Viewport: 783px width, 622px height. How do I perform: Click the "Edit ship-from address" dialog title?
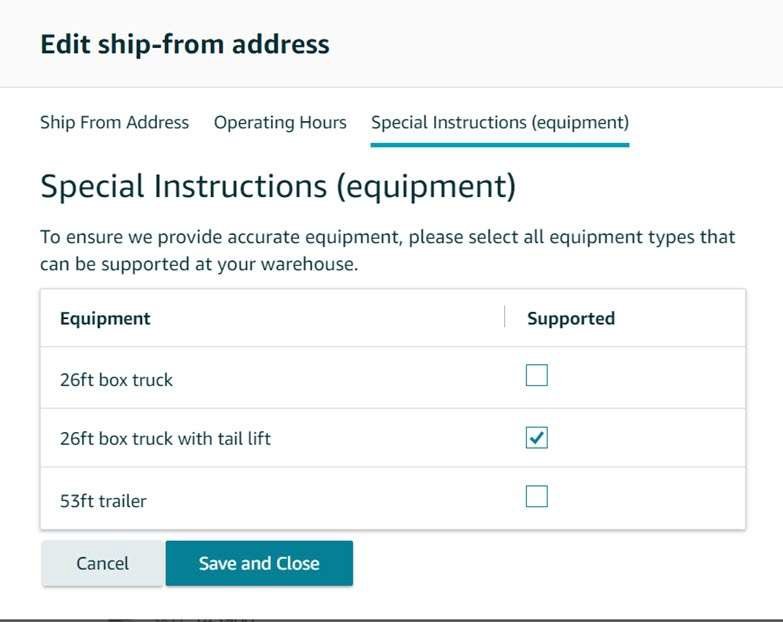click(184, 45)
